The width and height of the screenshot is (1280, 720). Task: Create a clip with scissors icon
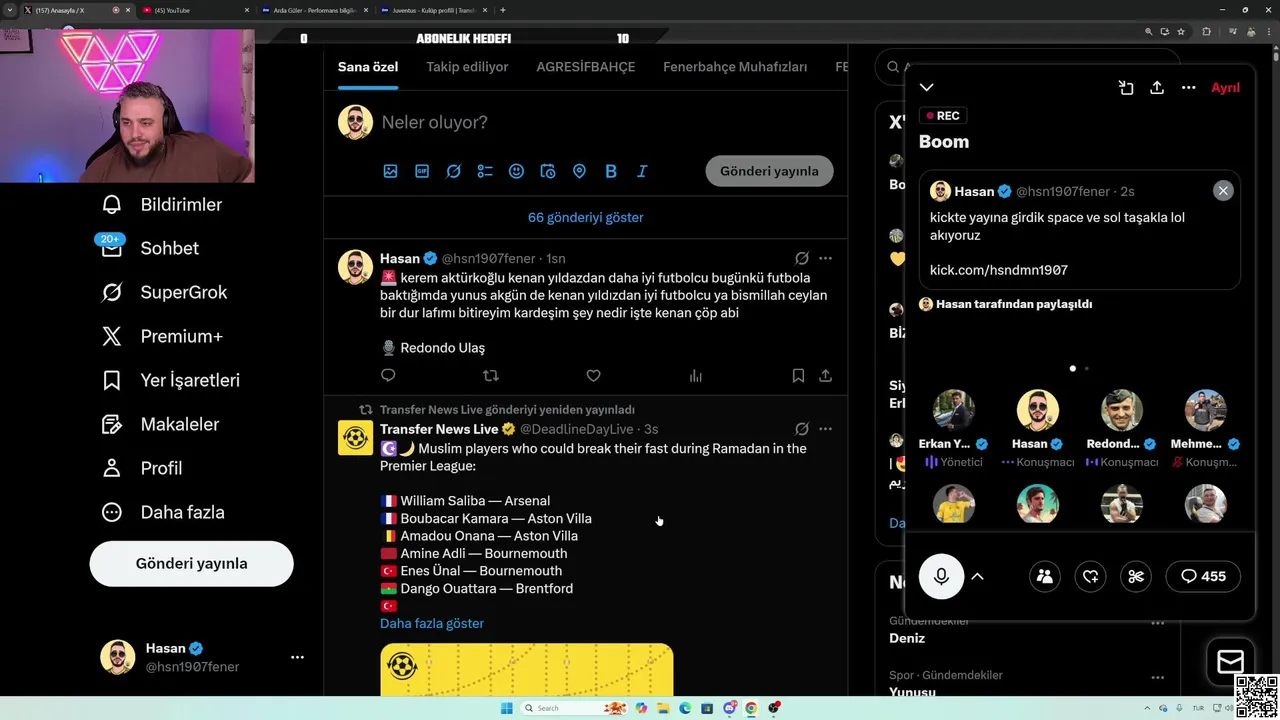tap(1136, 576)
